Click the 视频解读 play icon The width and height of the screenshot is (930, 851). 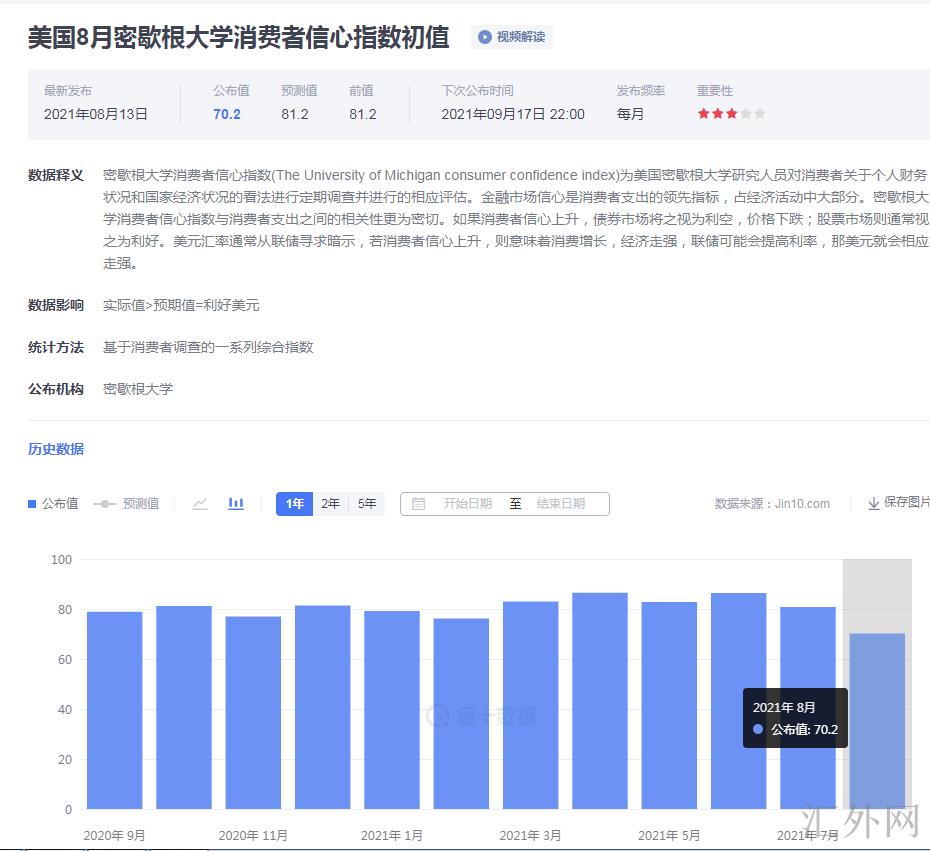485,37
